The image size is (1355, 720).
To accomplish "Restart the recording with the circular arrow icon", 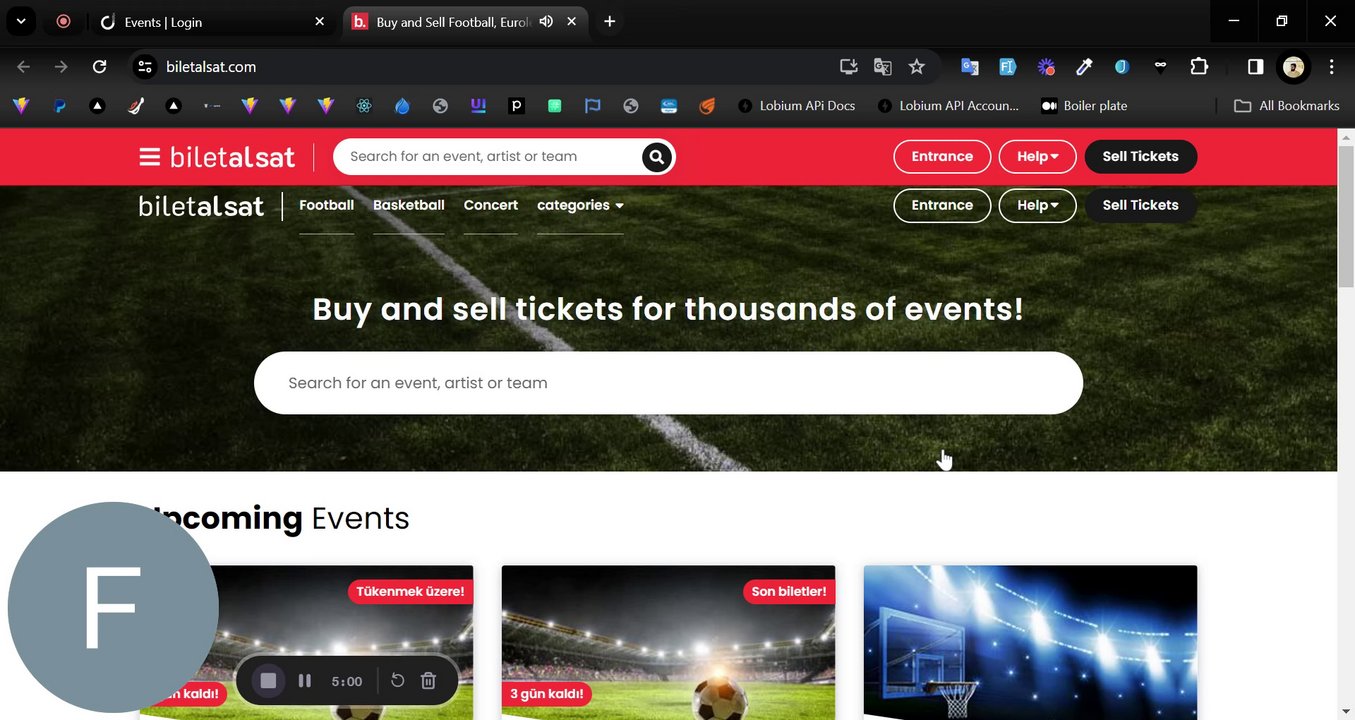I will 397,681.
